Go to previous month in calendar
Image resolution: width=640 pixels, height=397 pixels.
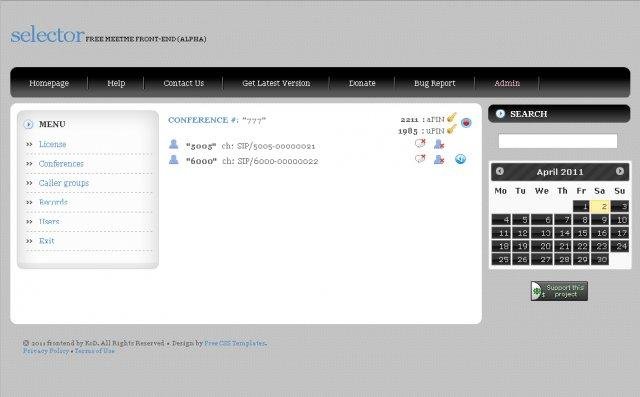tap(500, 171)
